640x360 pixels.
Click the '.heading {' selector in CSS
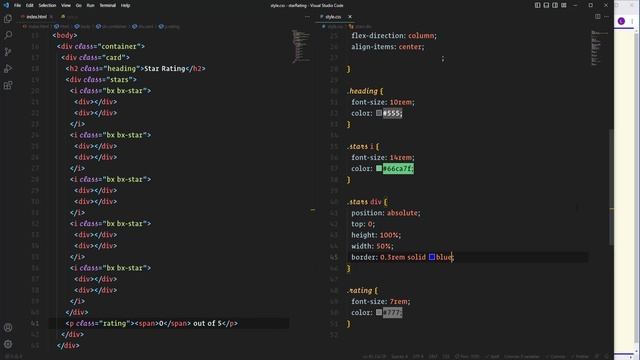pyautogui.click(x=365, y=91)
